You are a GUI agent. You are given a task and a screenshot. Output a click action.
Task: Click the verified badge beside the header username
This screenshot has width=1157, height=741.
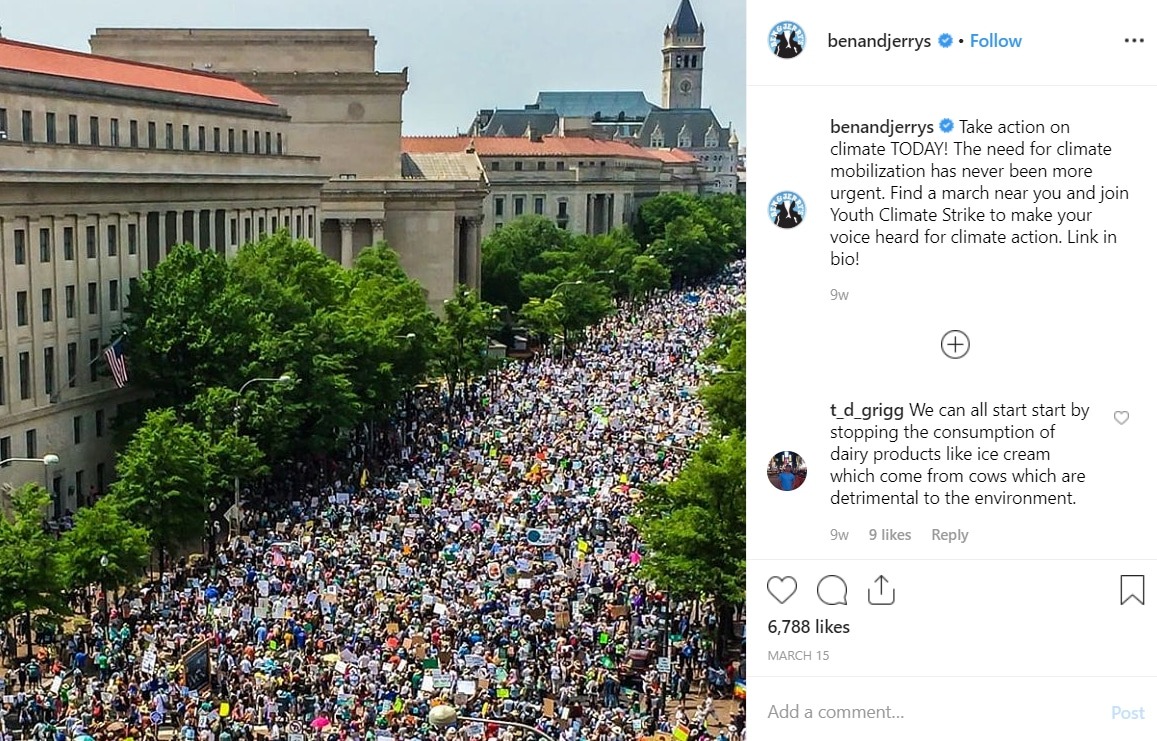pos(945,41)
